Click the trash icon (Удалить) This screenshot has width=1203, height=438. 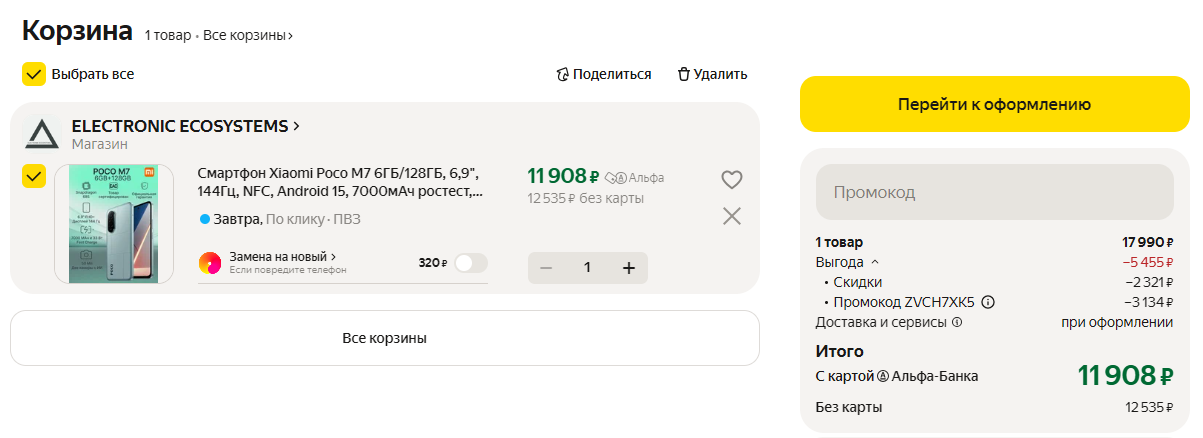click(684, 74)
